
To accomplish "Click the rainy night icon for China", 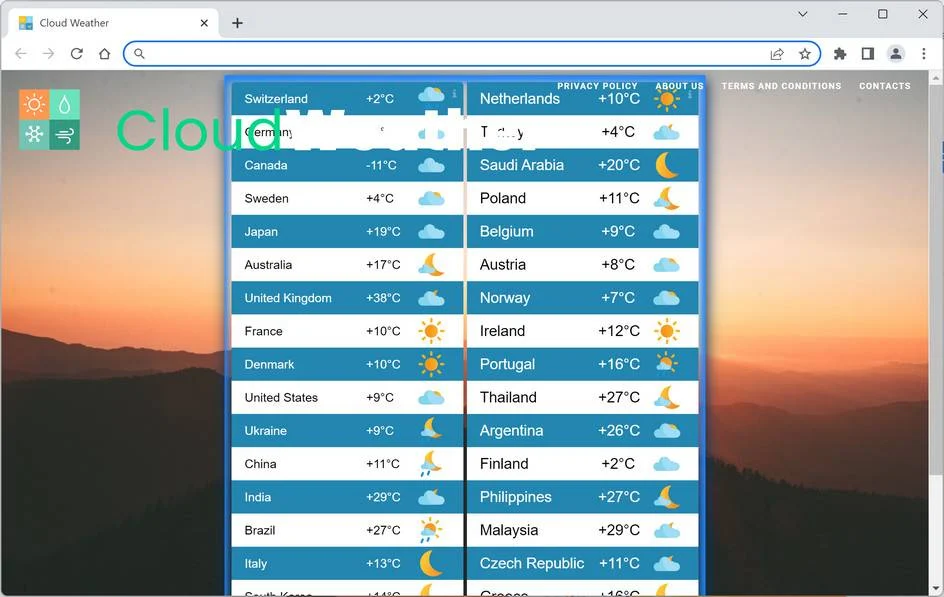I will coord(431,463).
